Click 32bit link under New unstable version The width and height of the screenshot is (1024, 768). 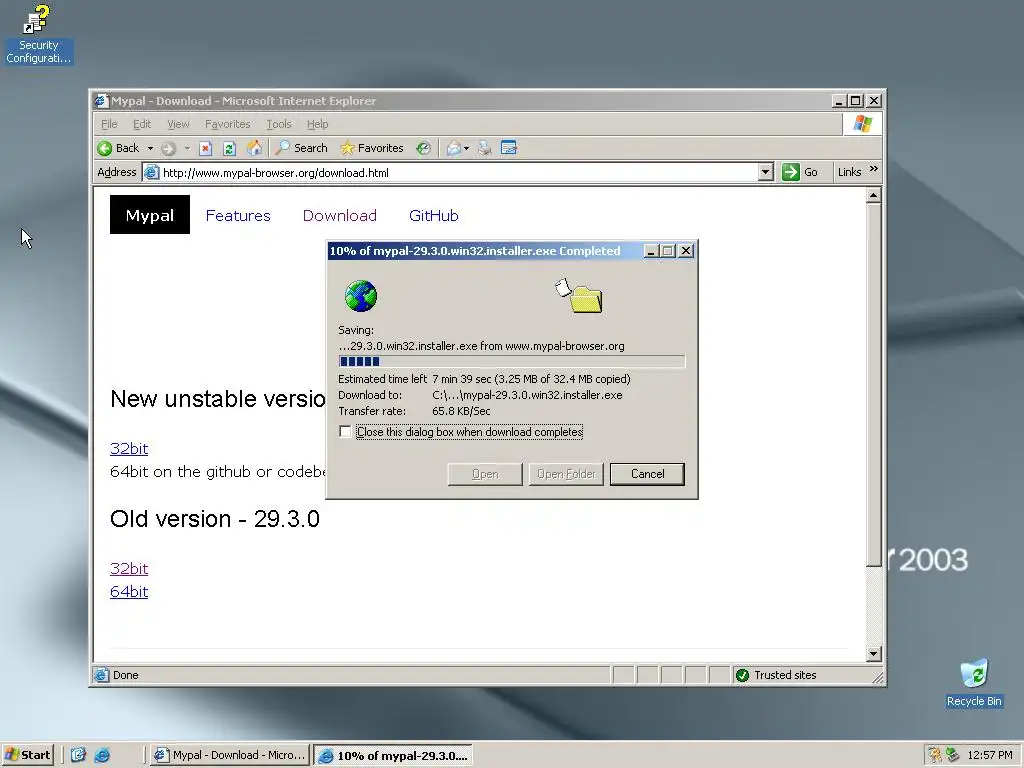(x=129, y=448)
